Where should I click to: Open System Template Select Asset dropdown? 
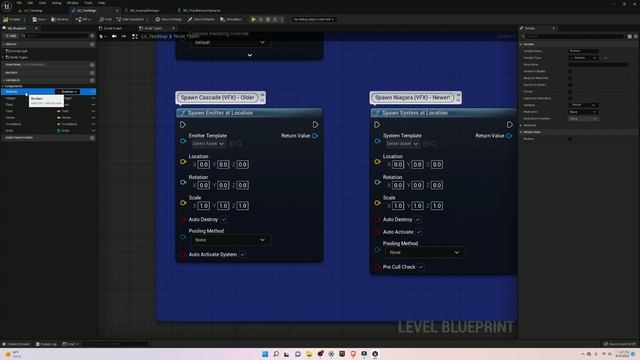point(402,144)
